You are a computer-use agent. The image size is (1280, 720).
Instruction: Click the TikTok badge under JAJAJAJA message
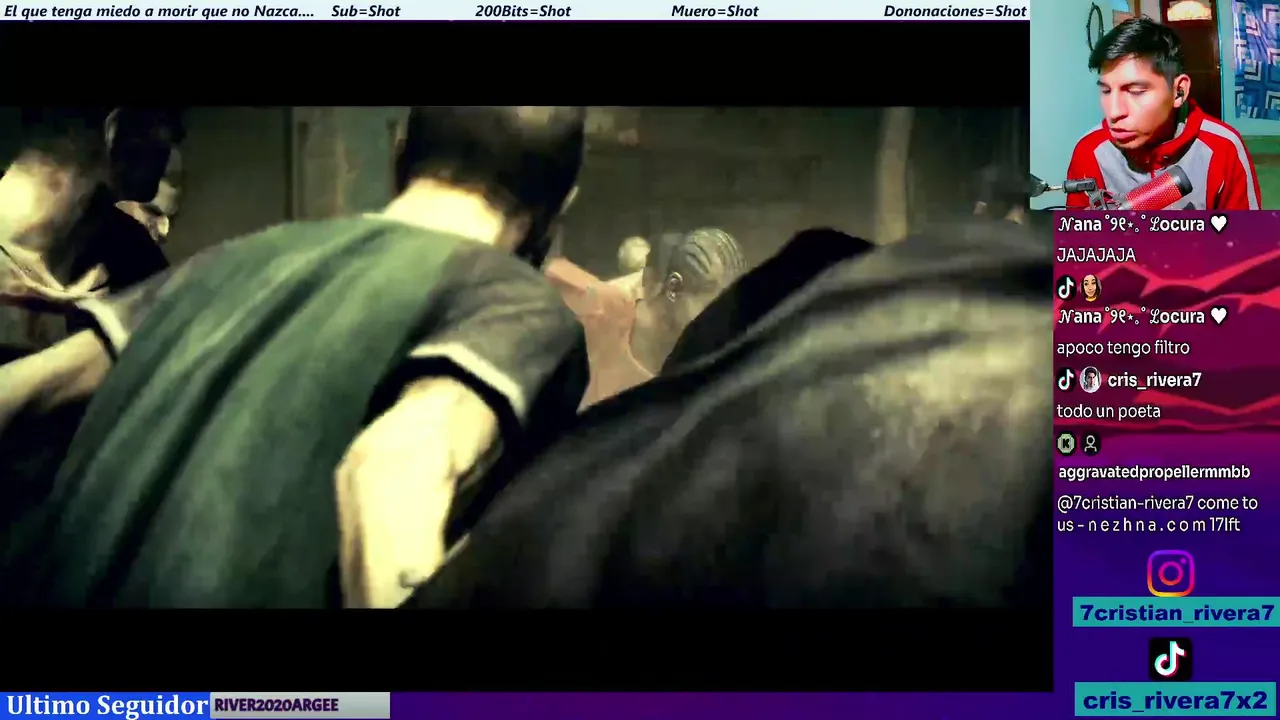coord(1066,288)
